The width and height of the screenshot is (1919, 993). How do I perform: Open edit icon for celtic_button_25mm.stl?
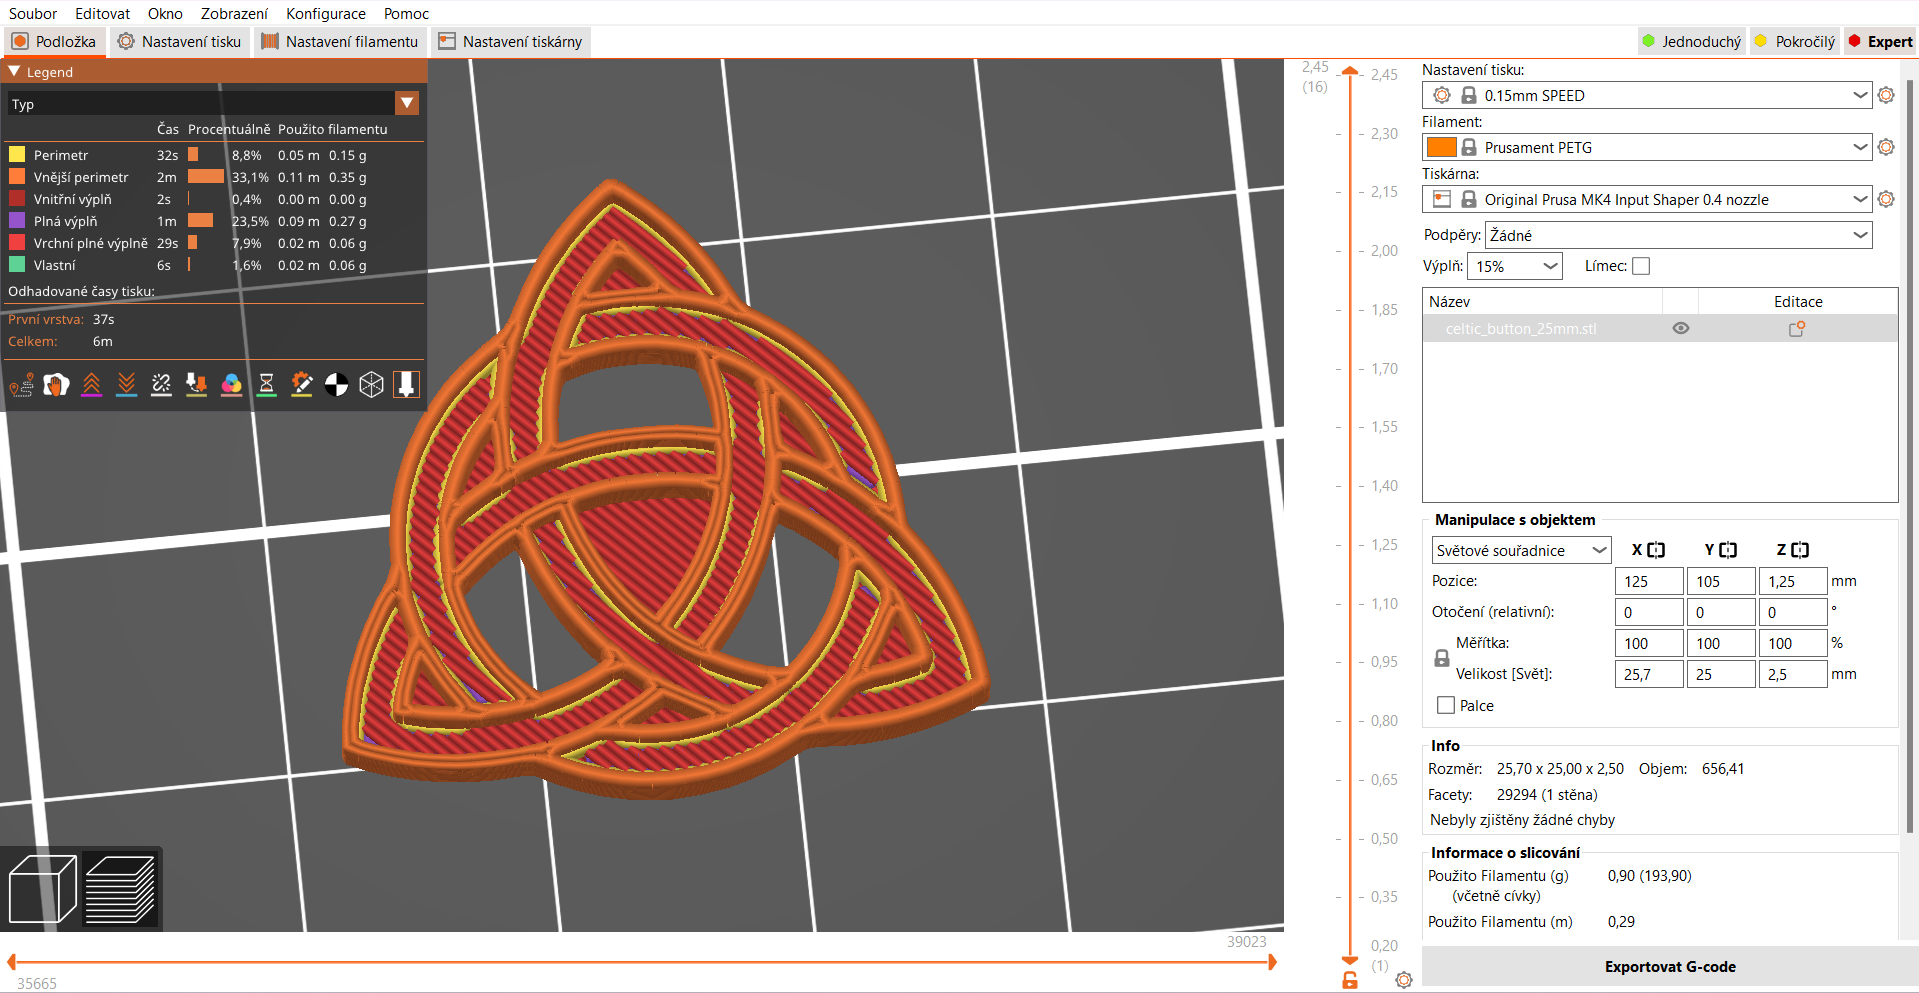(1797, 328)
